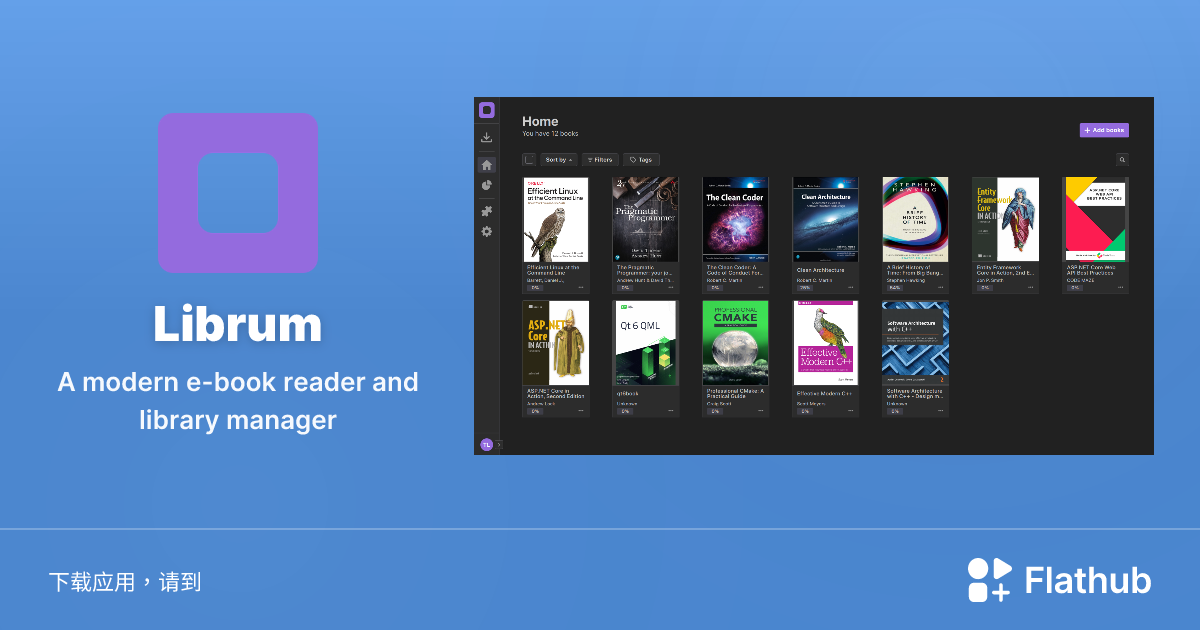Open the Tags dropdown

pos(641,159)
